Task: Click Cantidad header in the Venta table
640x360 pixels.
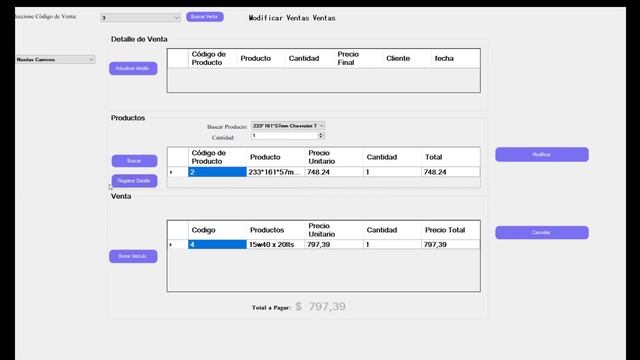Action: click(x=392, y=230)
